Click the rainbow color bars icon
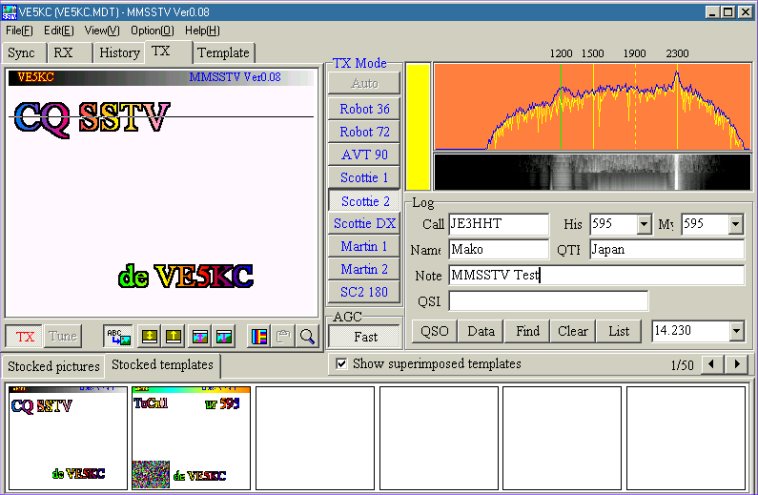The height and width of the screenshot is (495, 758). [259, 336]
